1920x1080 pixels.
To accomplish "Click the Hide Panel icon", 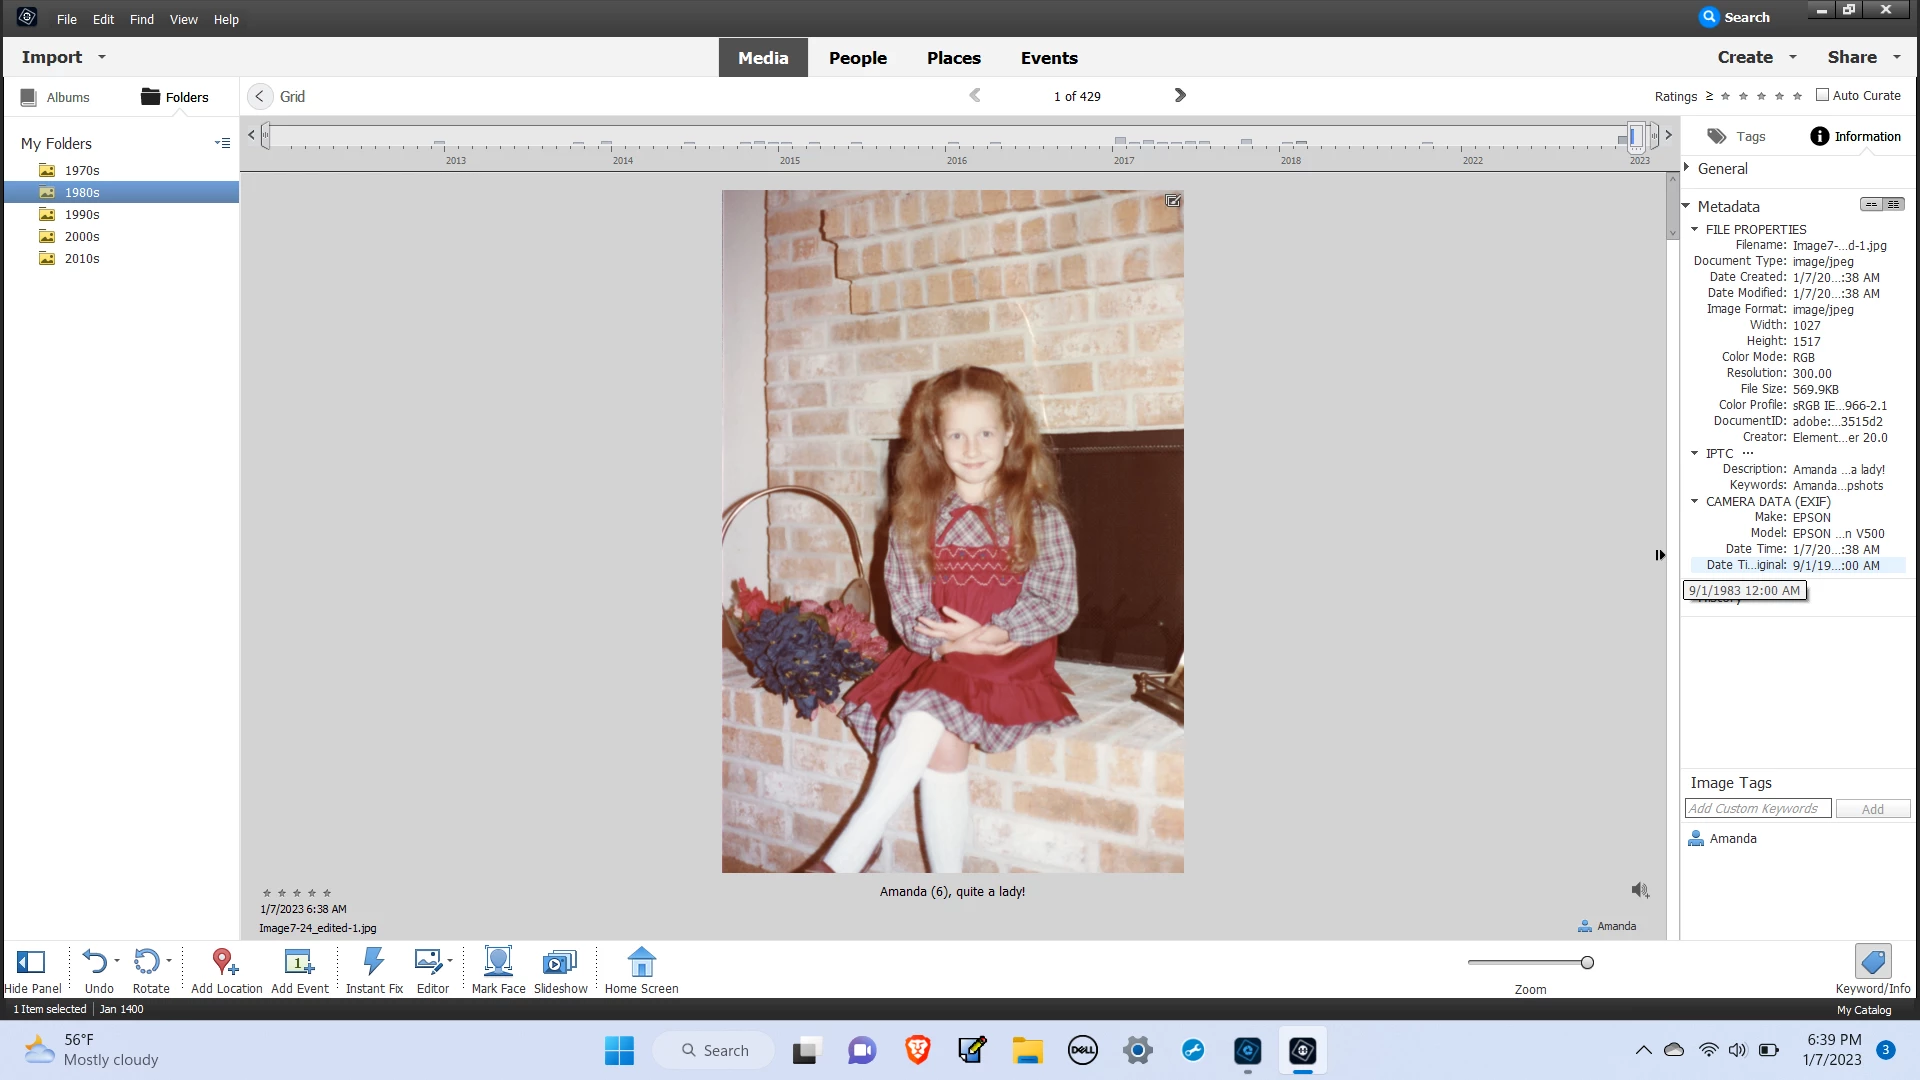I will [x=31, y=962].
